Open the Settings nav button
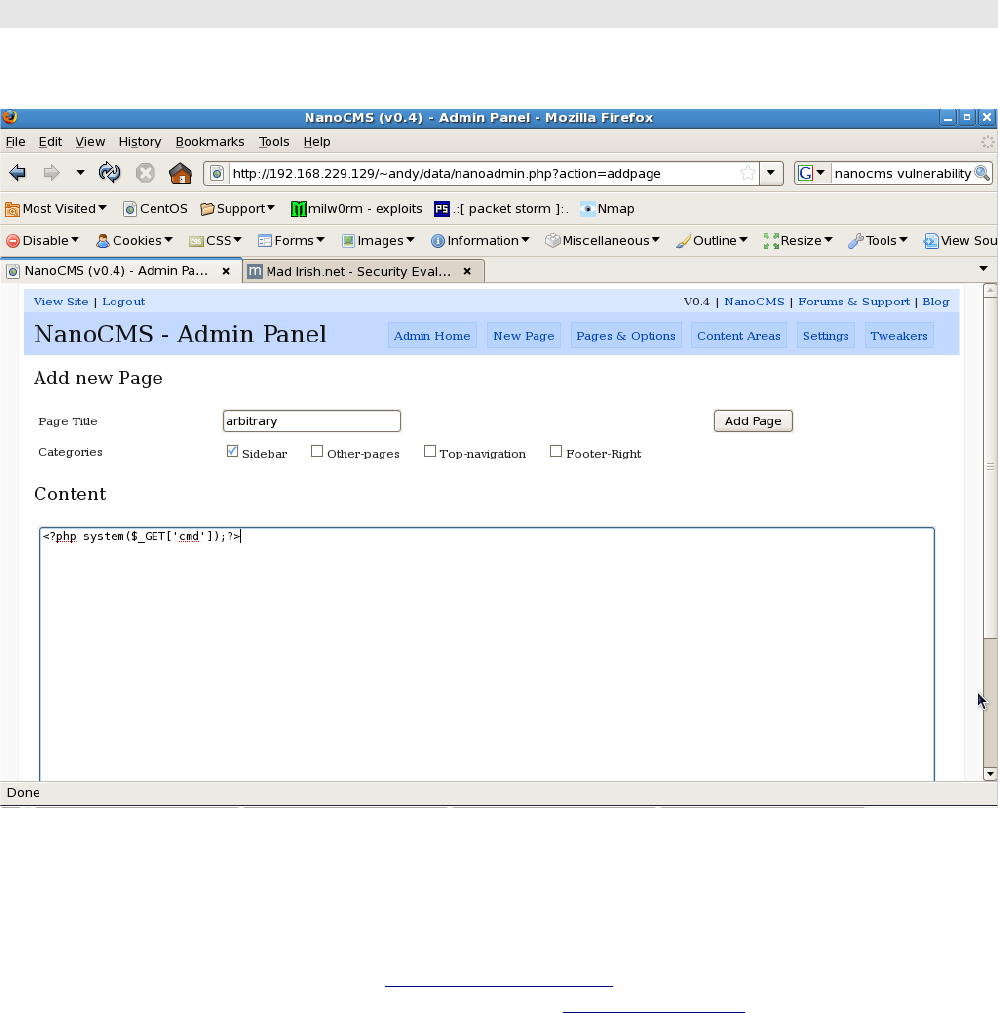998x1013 pixels. pyautogui.click(x=826, y=335)
